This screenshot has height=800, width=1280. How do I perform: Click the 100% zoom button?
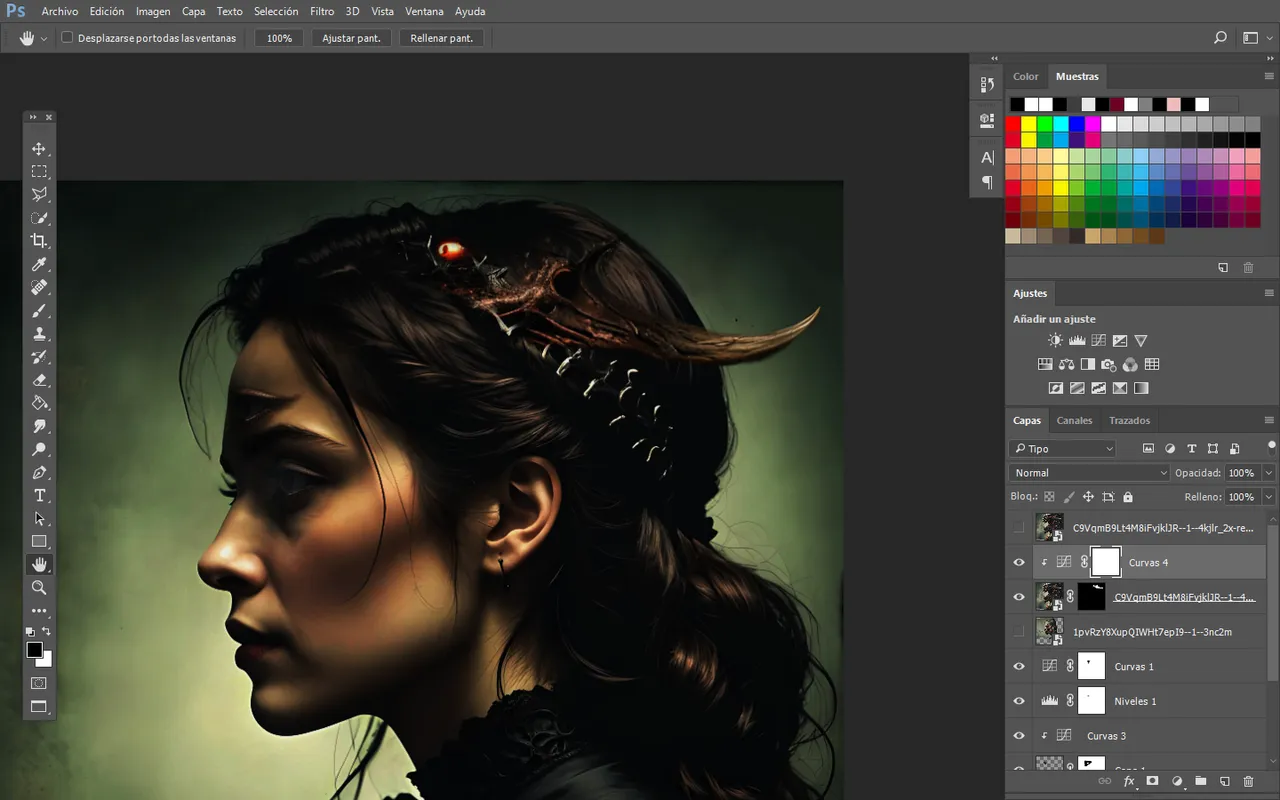(279, 38)
